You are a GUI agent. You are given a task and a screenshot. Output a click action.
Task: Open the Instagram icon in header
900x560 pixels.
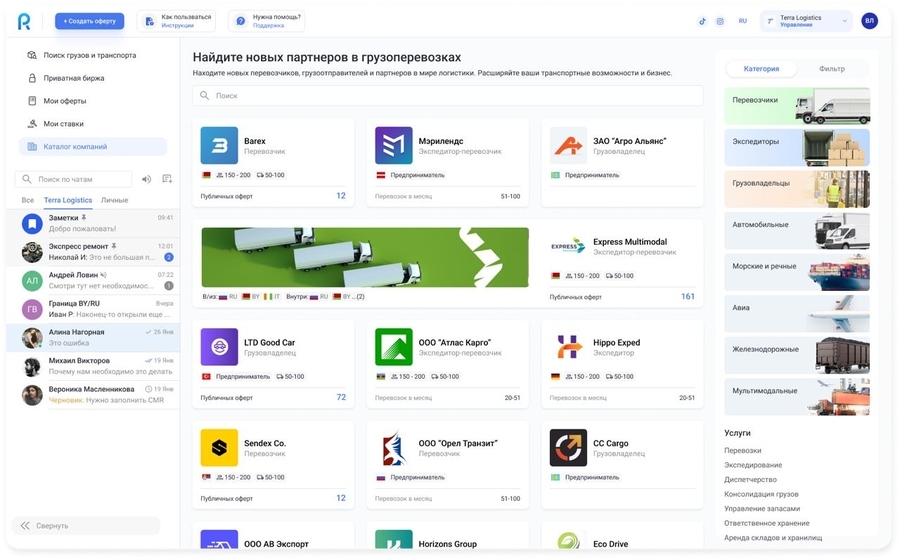pyautogui.click(x=720, y=21)
